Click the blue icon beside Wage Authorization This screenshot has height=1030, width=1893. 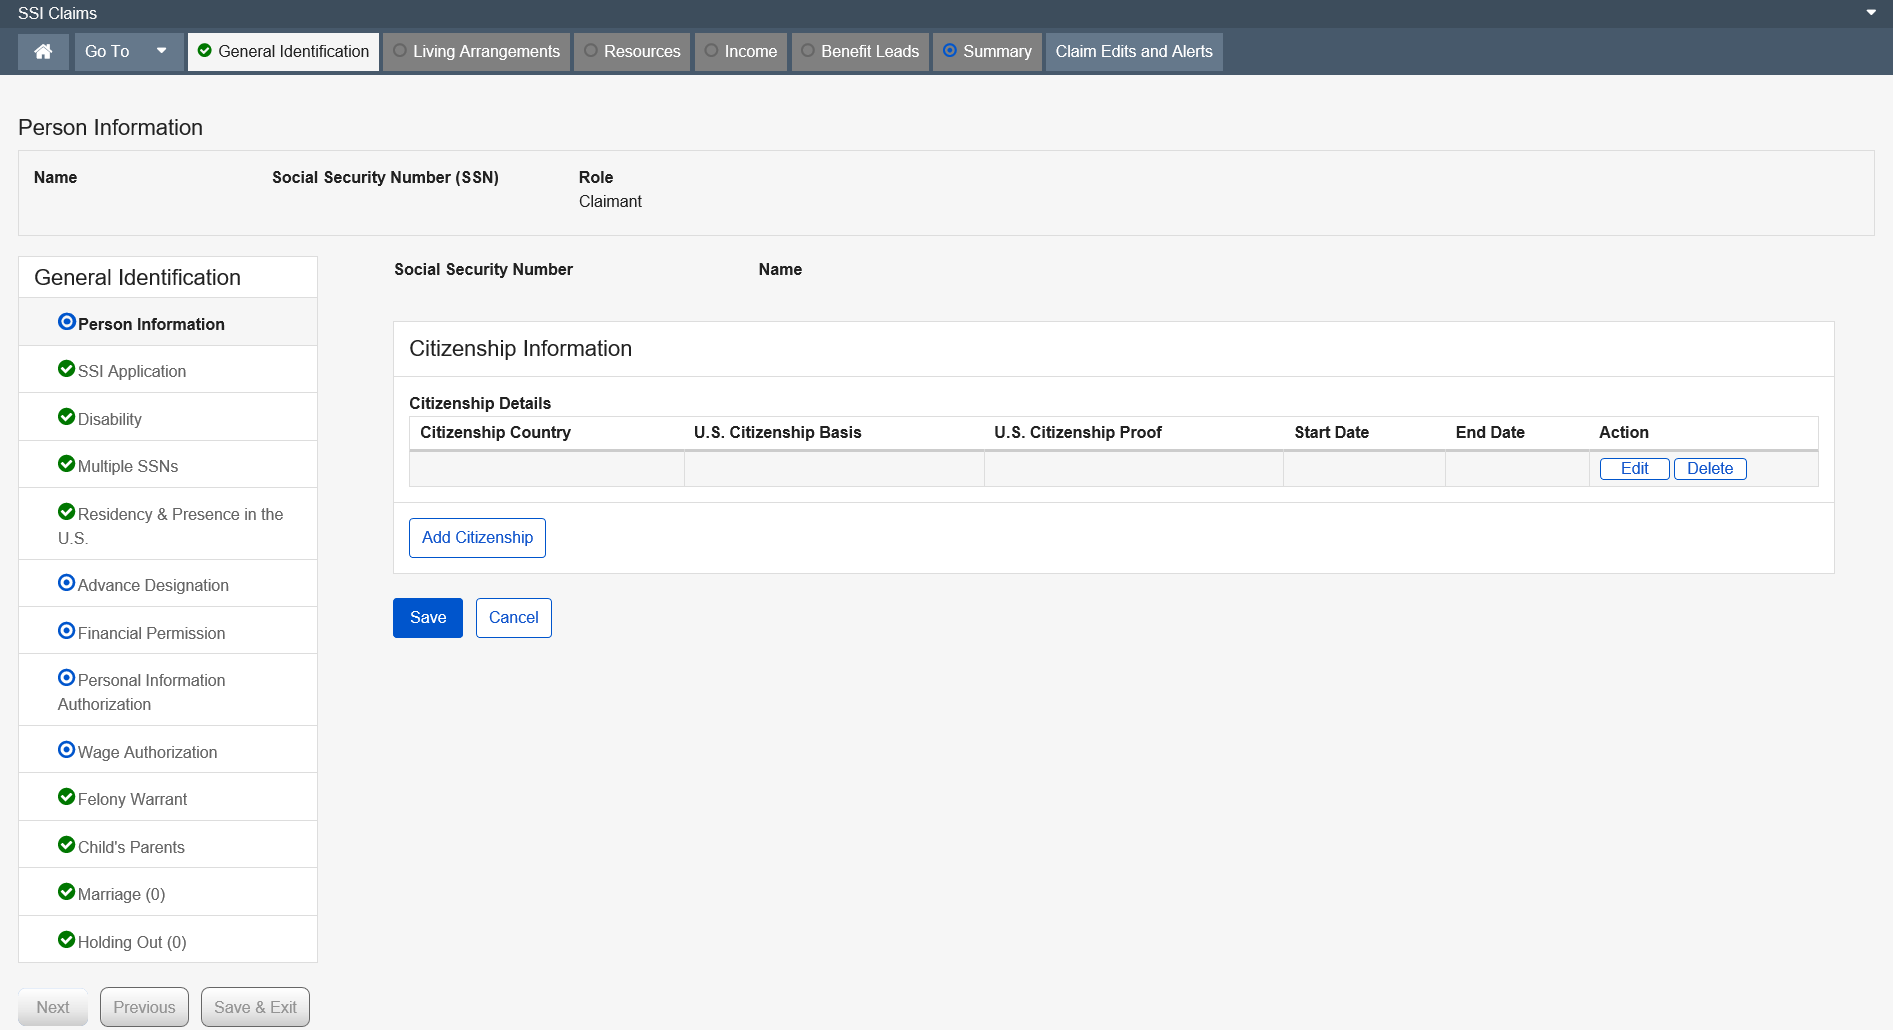coord(66,750)
